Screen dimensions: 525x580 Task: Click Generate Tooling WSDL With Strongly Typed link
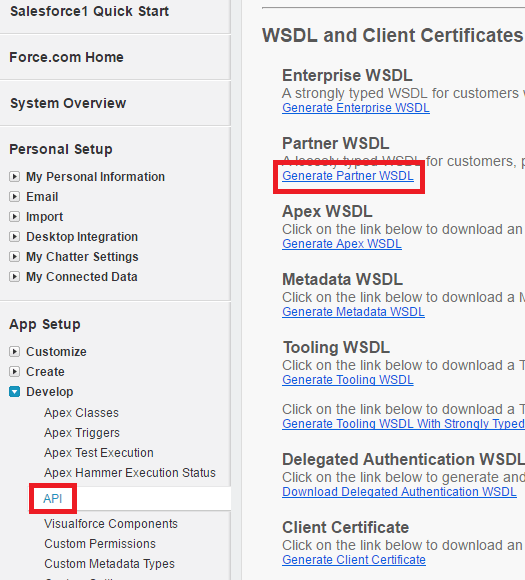point(404,424)
